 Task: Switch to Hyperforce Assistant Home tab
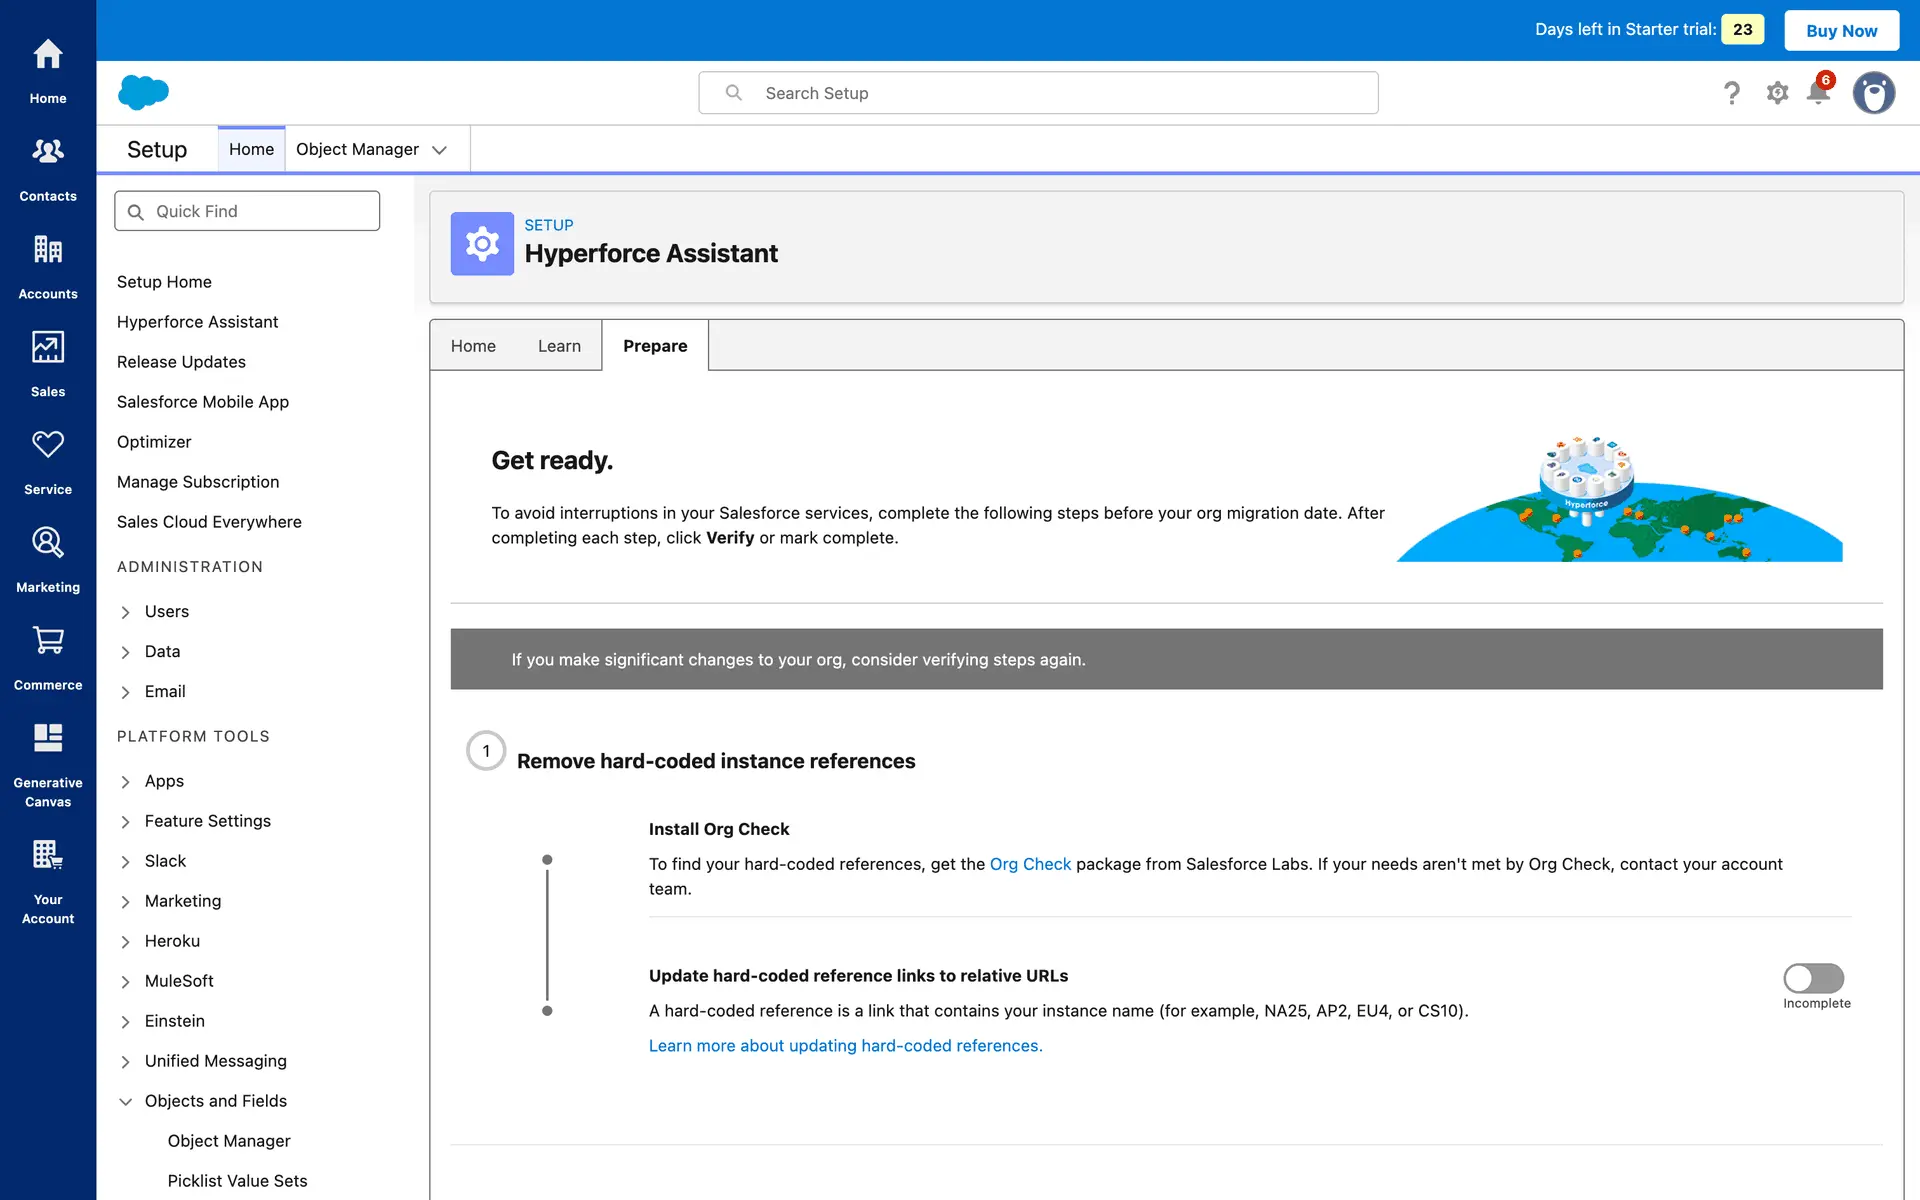pyautogui.click(x=473, y=346)
